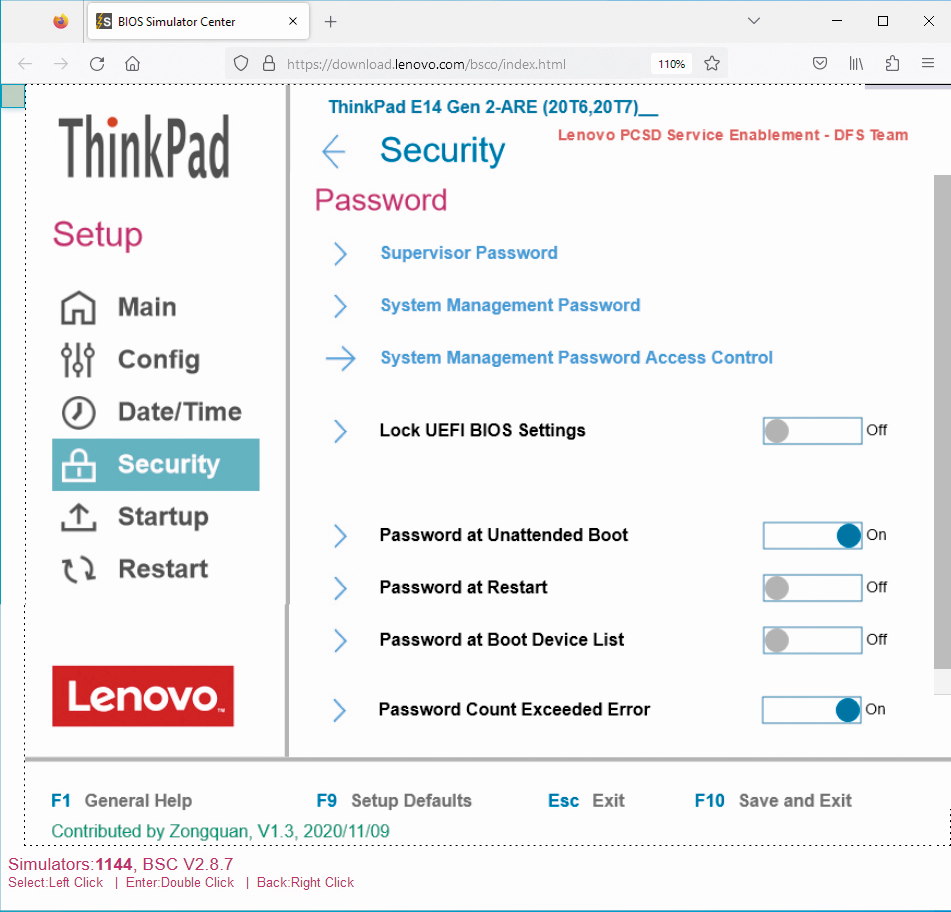Click Esc Exit
The height and width of the screenshot is (912, 951).
click(586, 801)
